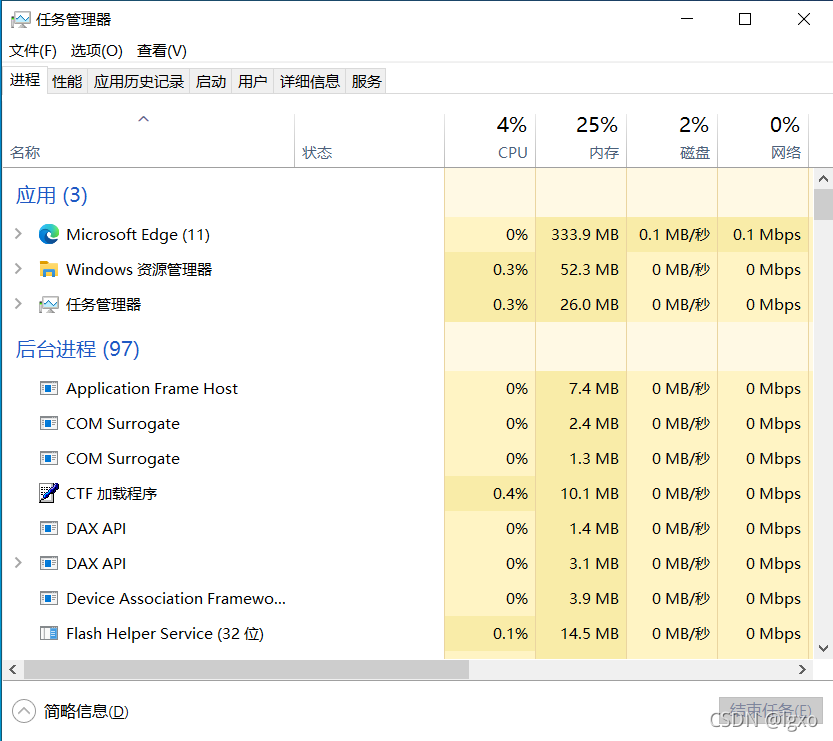Collapse to 简略信息 view arrow
The width and height of the screenshot is (833, 741).
tap(23, 711)
